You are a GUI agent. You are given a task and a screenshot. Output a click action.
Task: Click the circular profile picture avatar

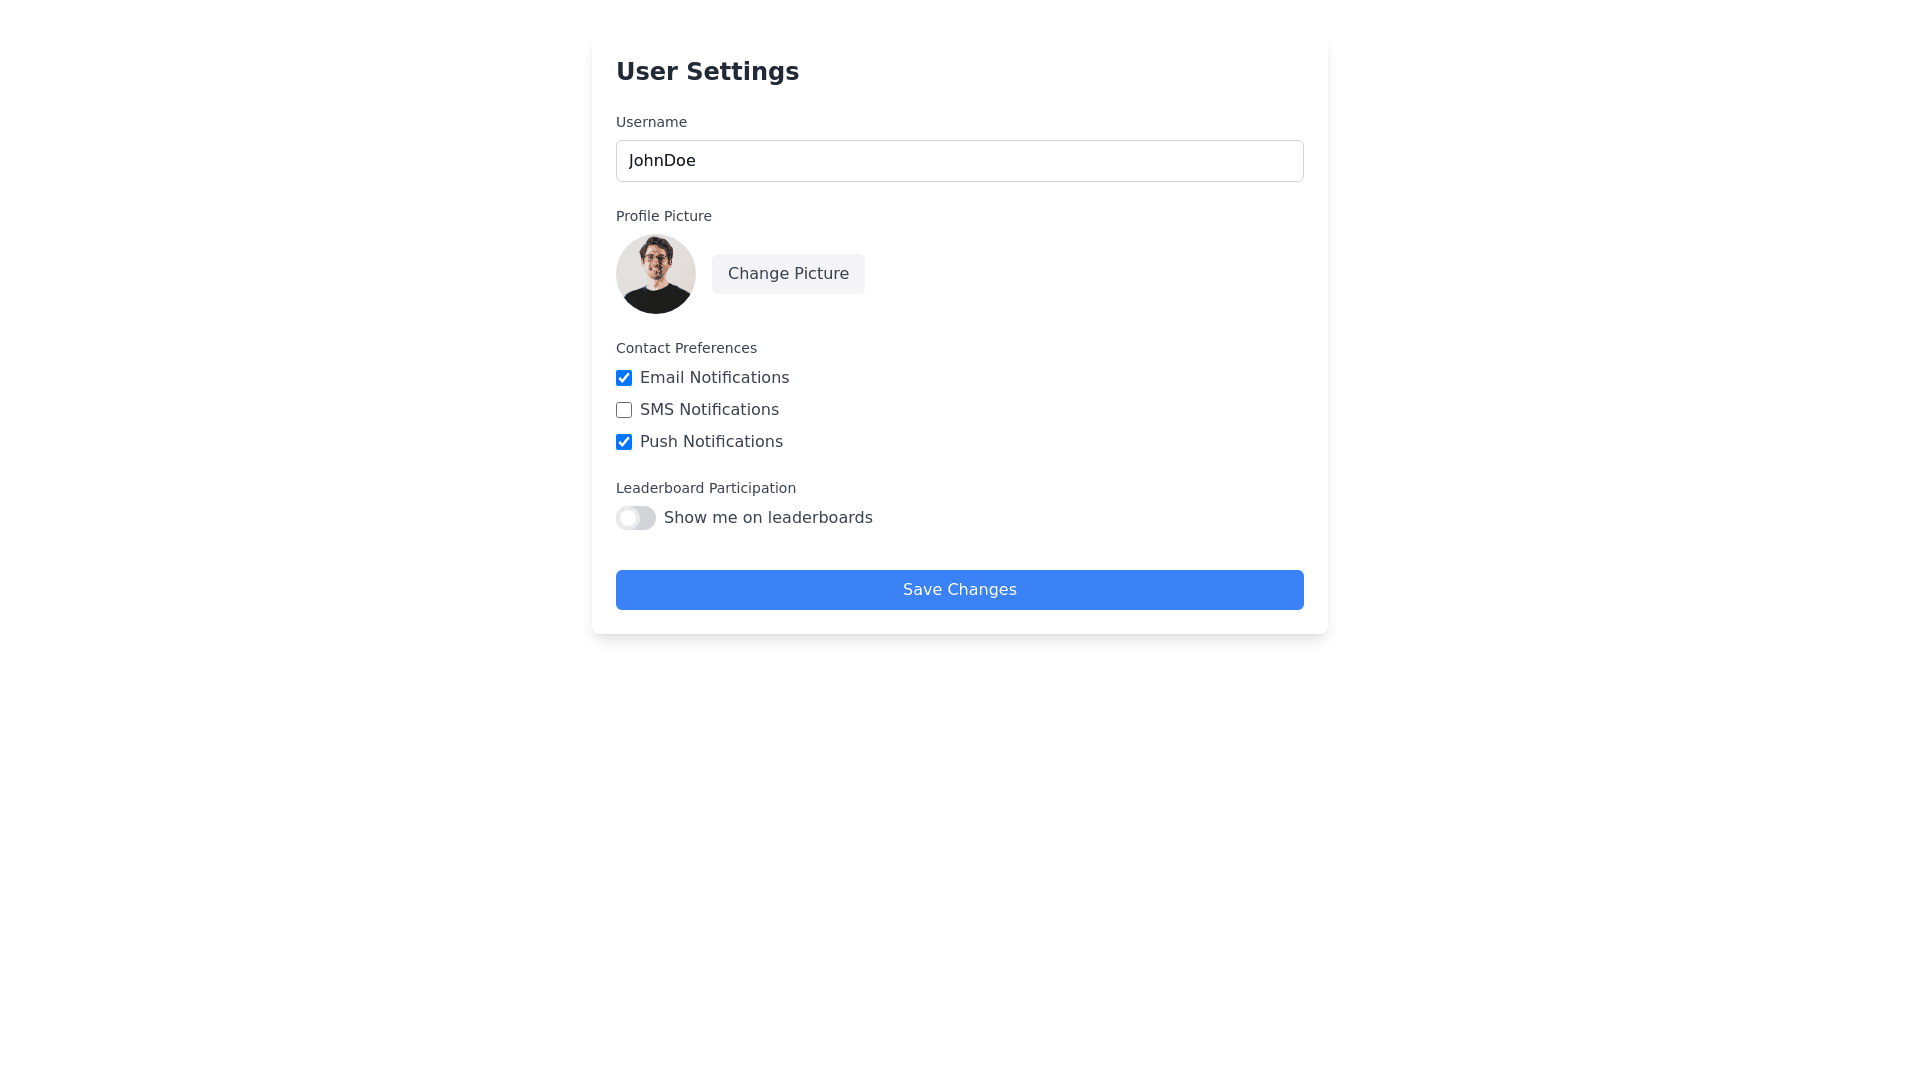tap(656, 274)
